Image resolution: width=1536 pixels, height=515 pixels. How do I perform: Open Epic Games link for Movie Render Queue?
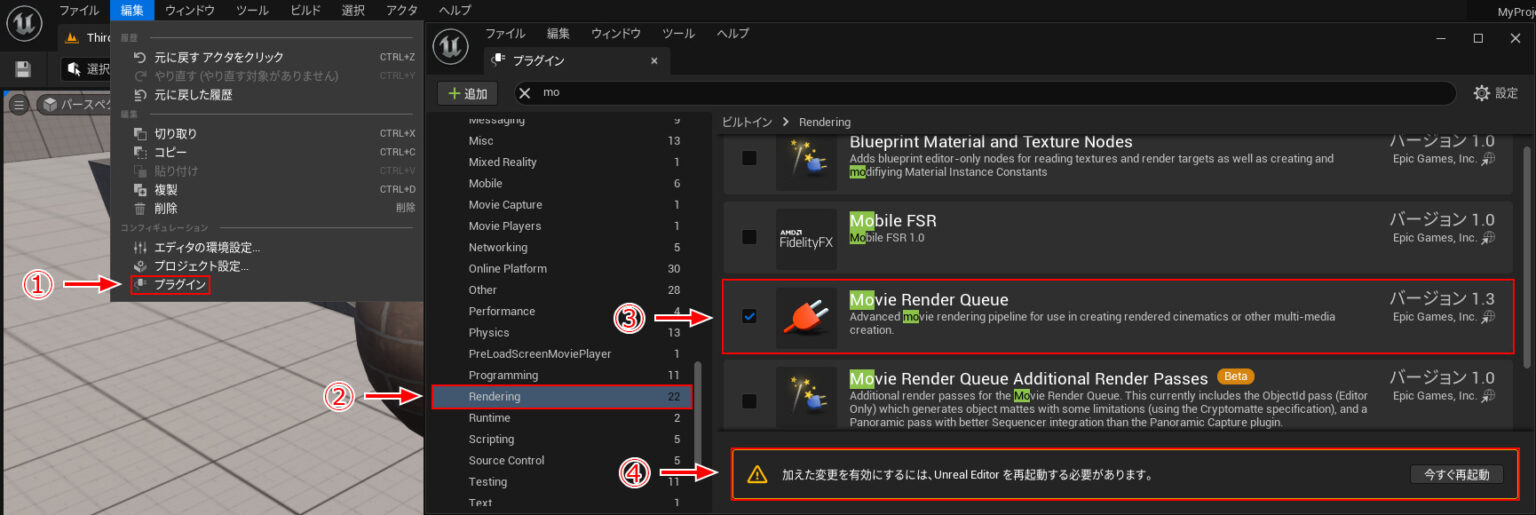click(1488, 317)
